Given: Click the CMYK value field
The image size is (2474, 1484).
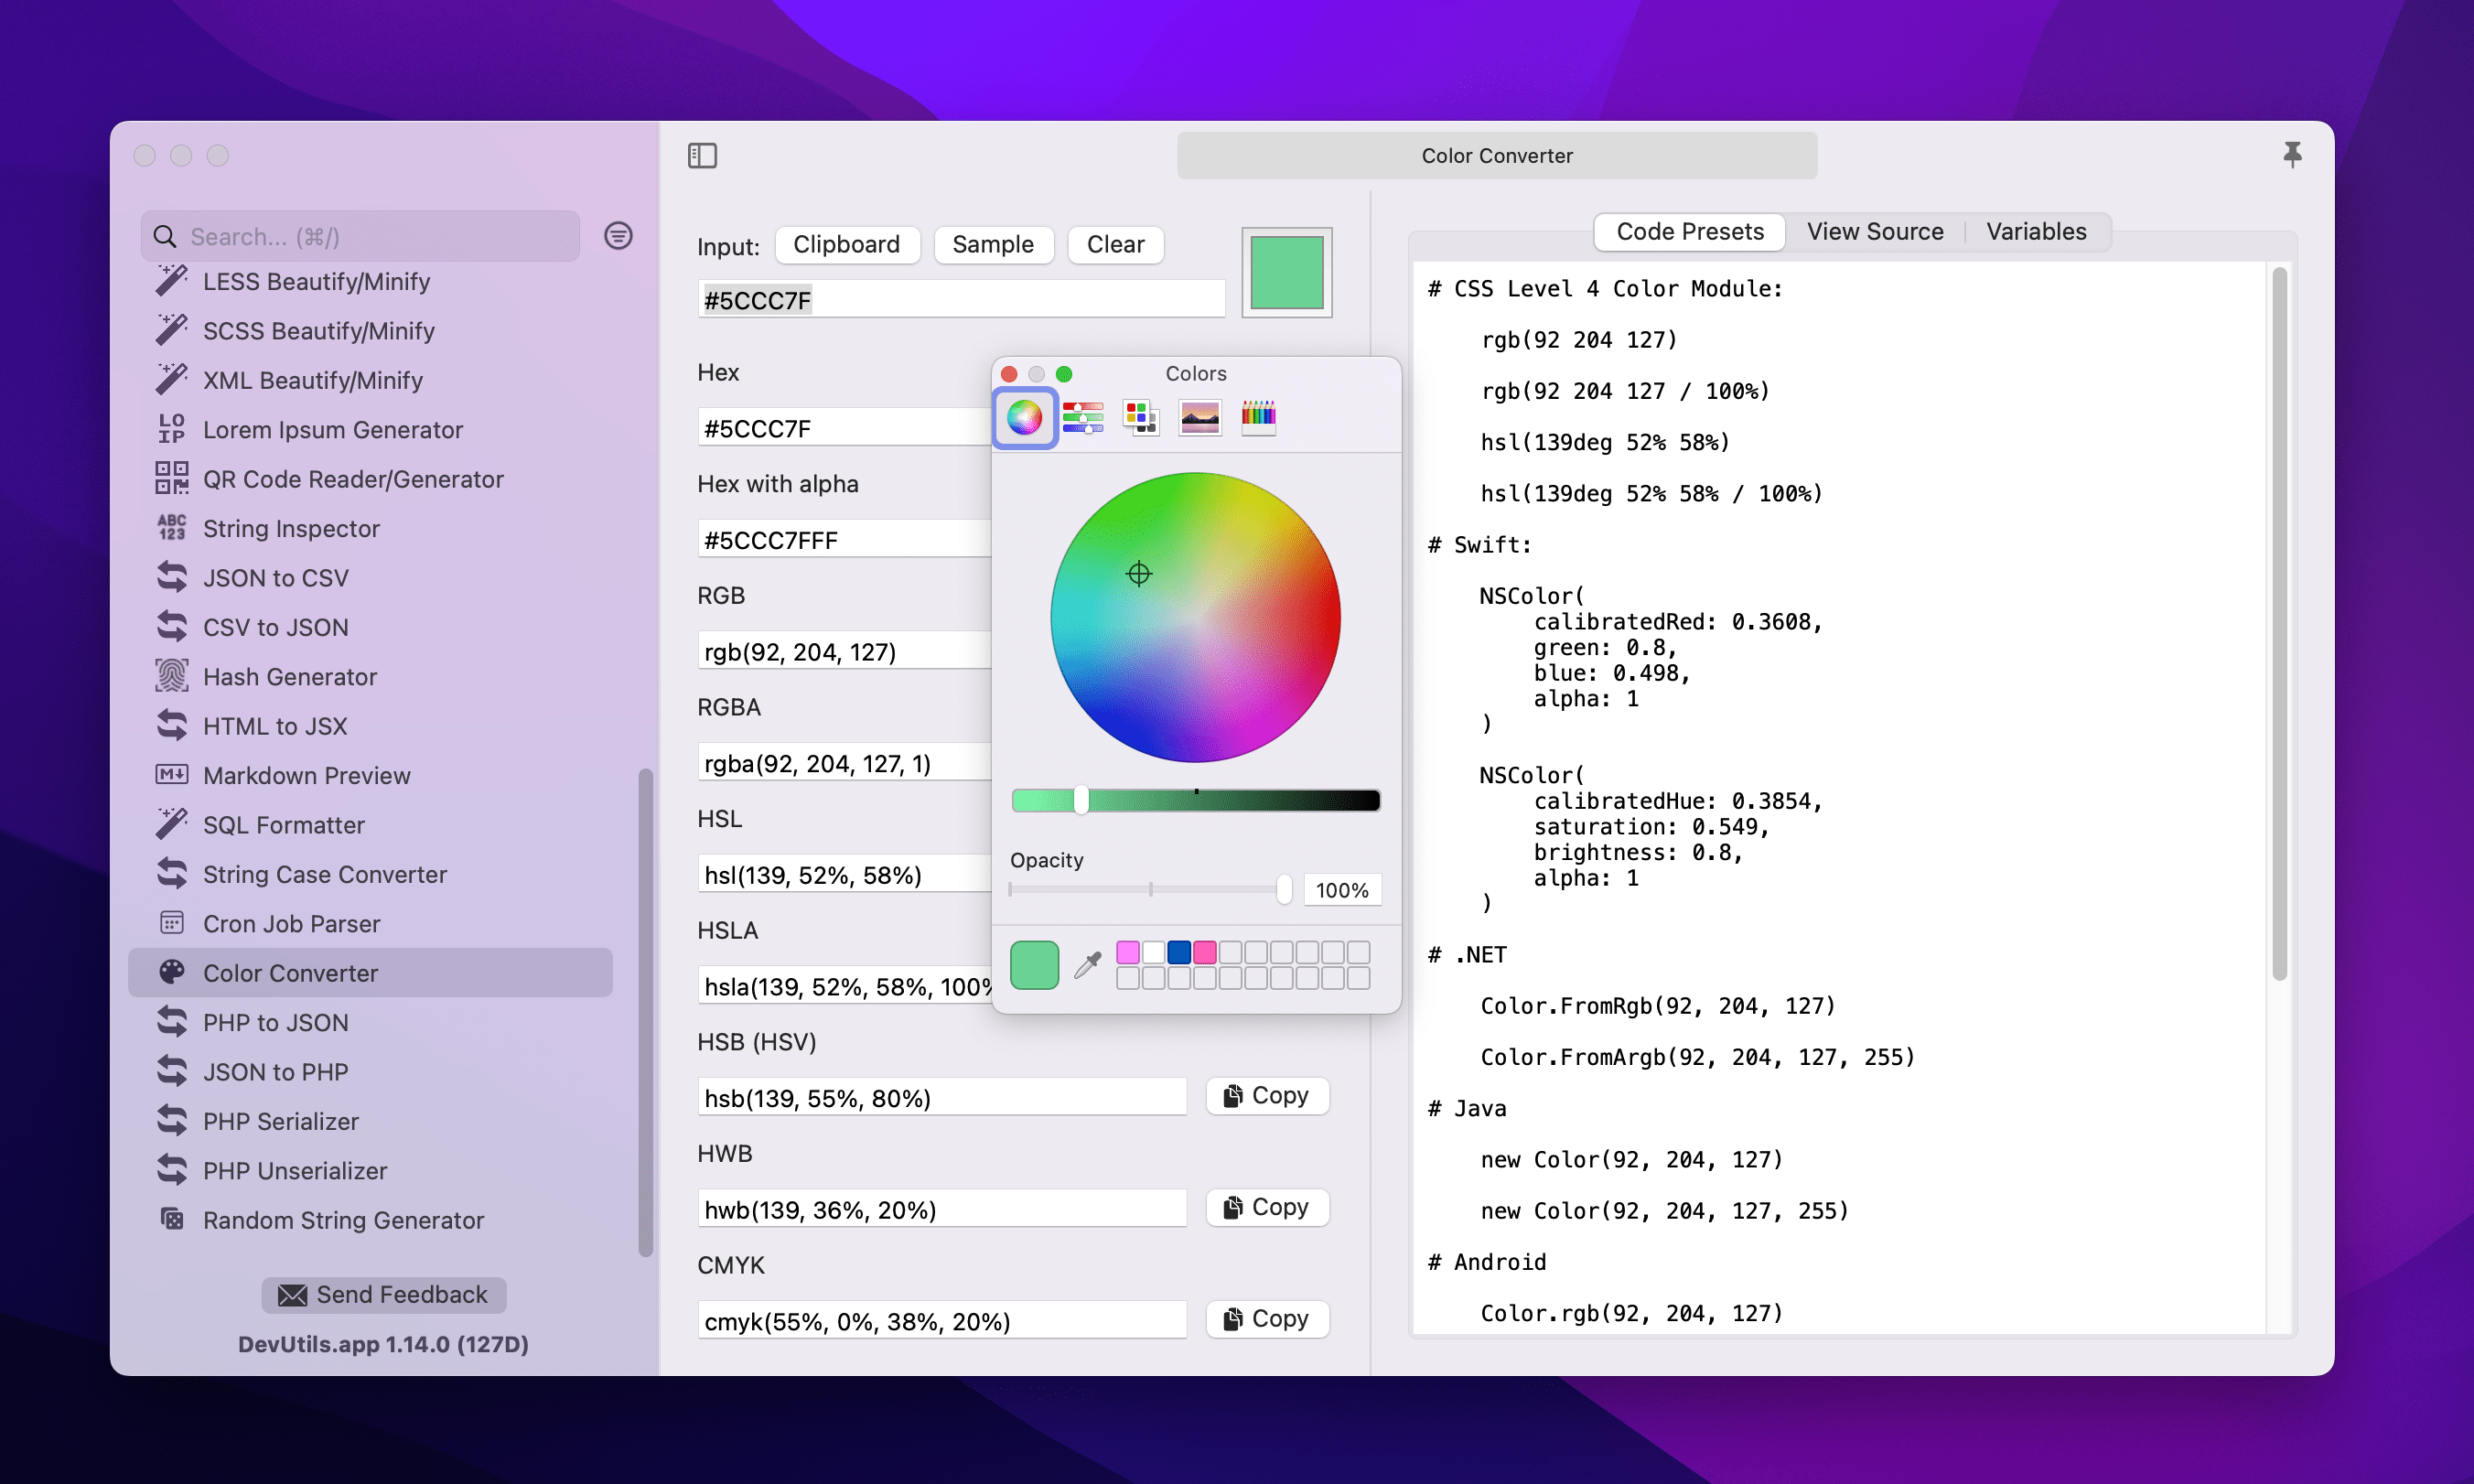Looking at the screenshot, I should [x=942, y=1321].
